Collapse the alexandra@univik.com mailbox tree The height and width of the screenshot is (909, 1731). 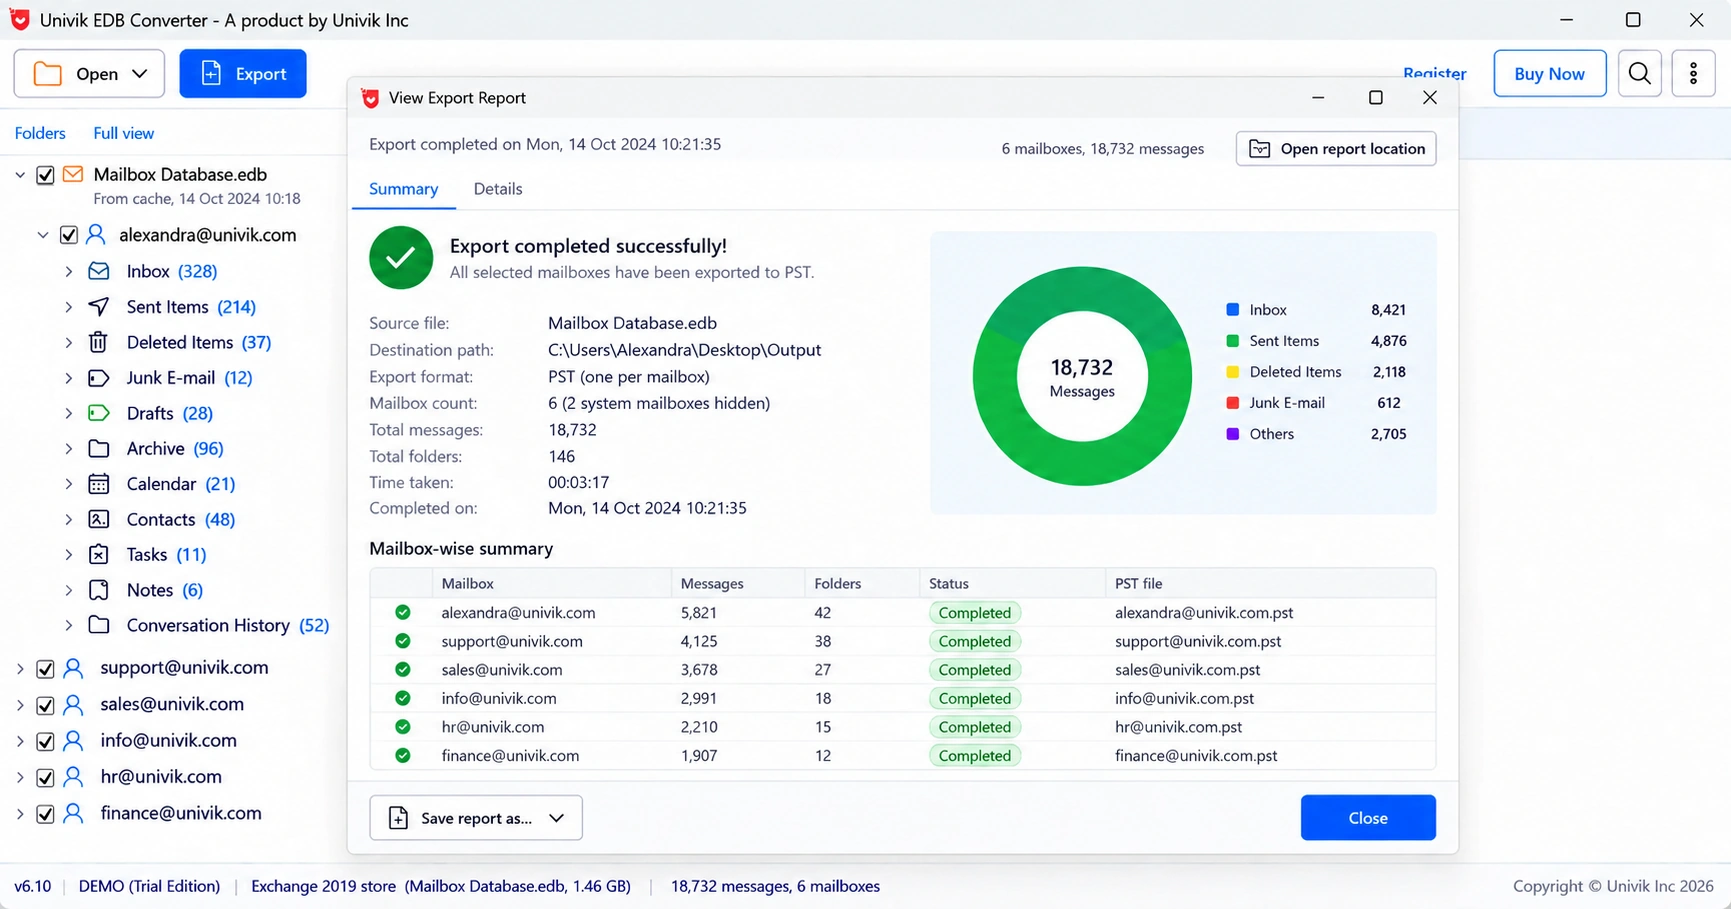point(43,235)
